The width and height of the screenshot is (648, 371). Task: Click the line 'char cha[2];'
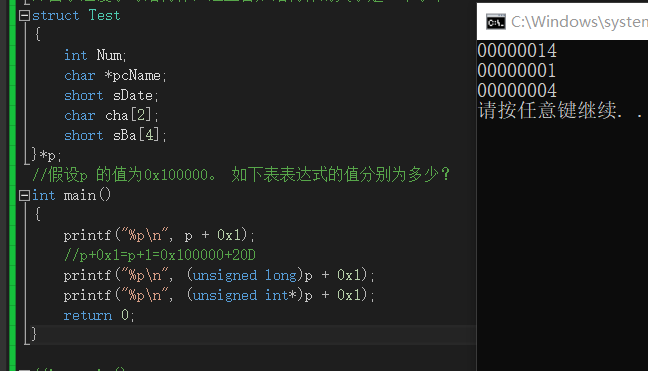click(x=111, y=115)
